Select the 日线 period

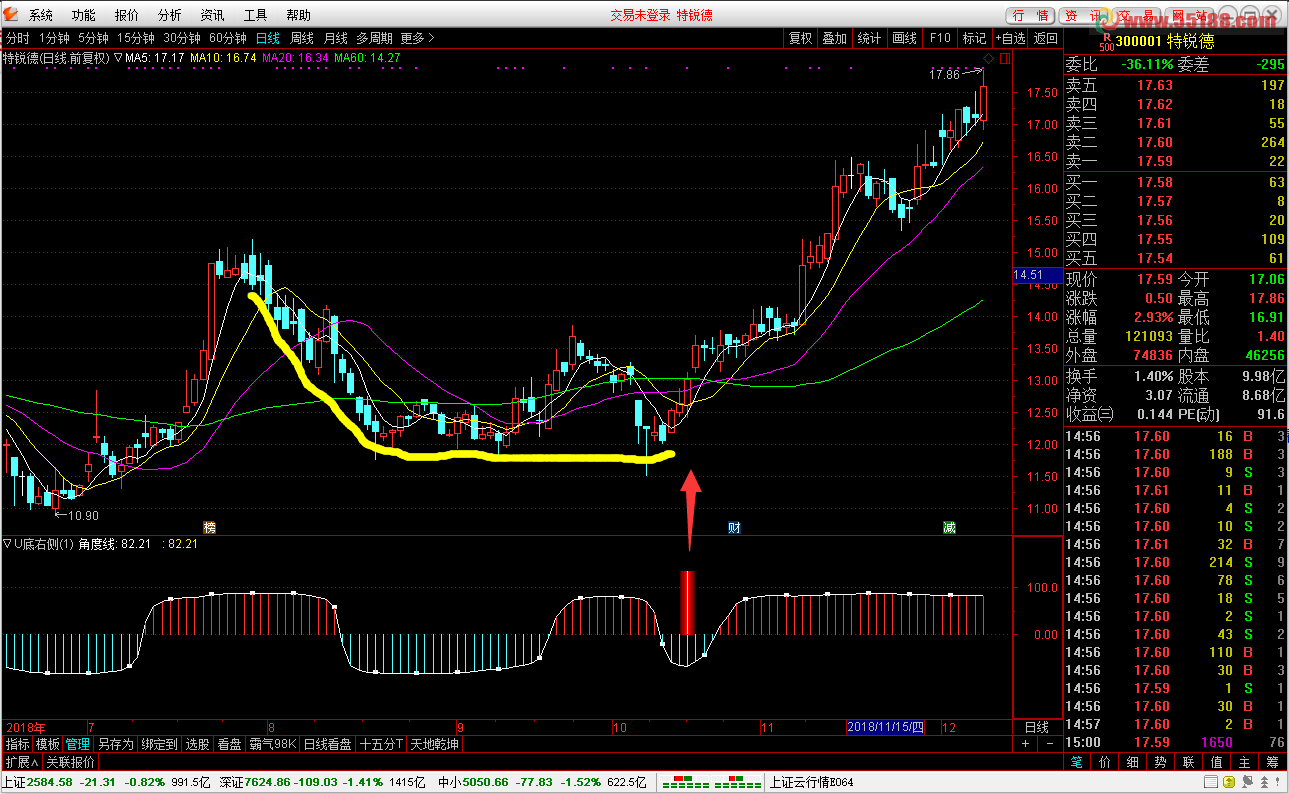tap(268, 38)
